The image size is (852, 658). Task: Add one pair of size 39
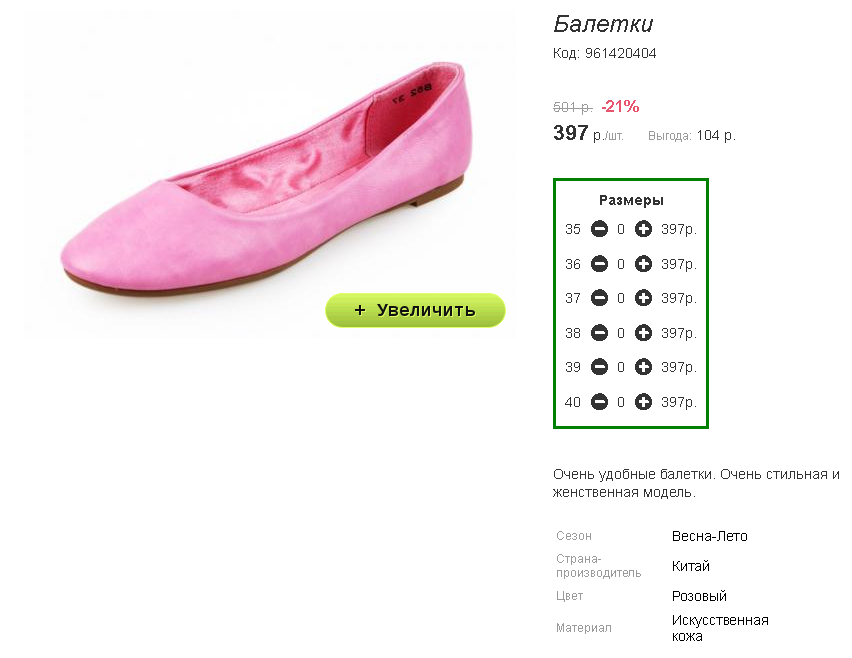(643, 367)
